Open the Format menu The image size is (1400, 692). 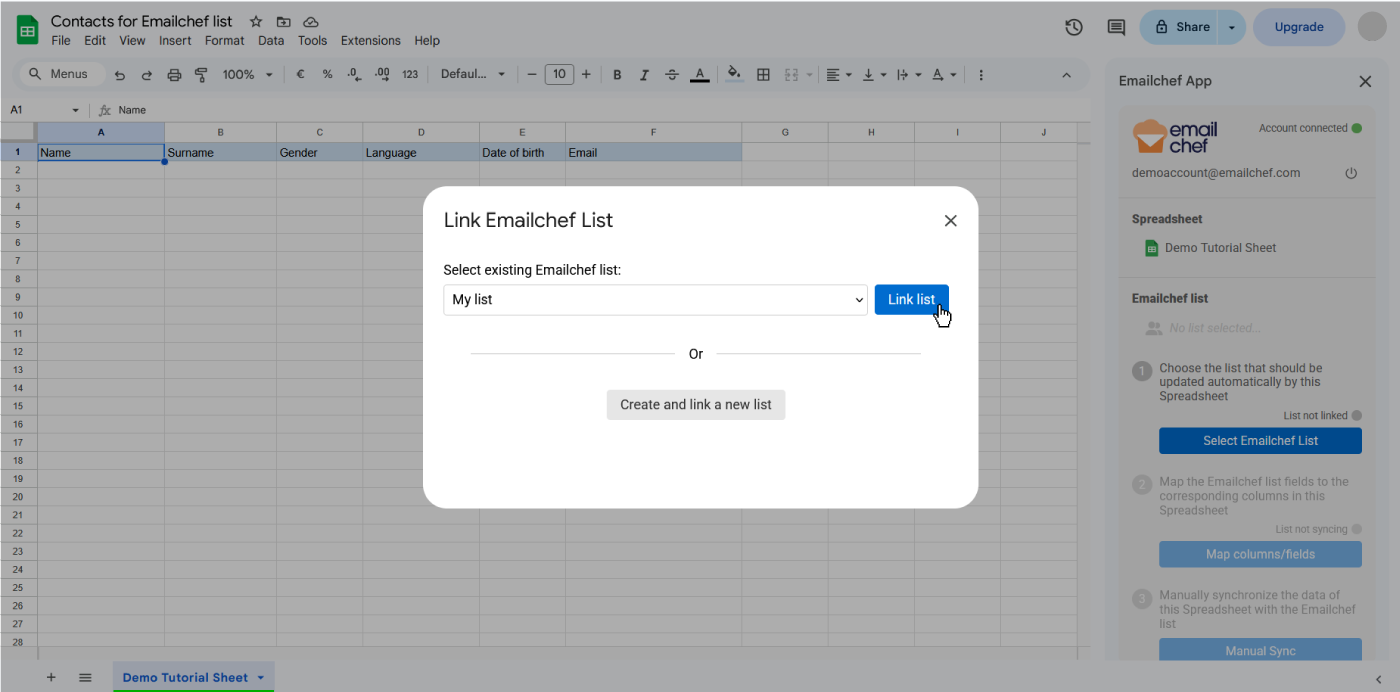point(224,41)
